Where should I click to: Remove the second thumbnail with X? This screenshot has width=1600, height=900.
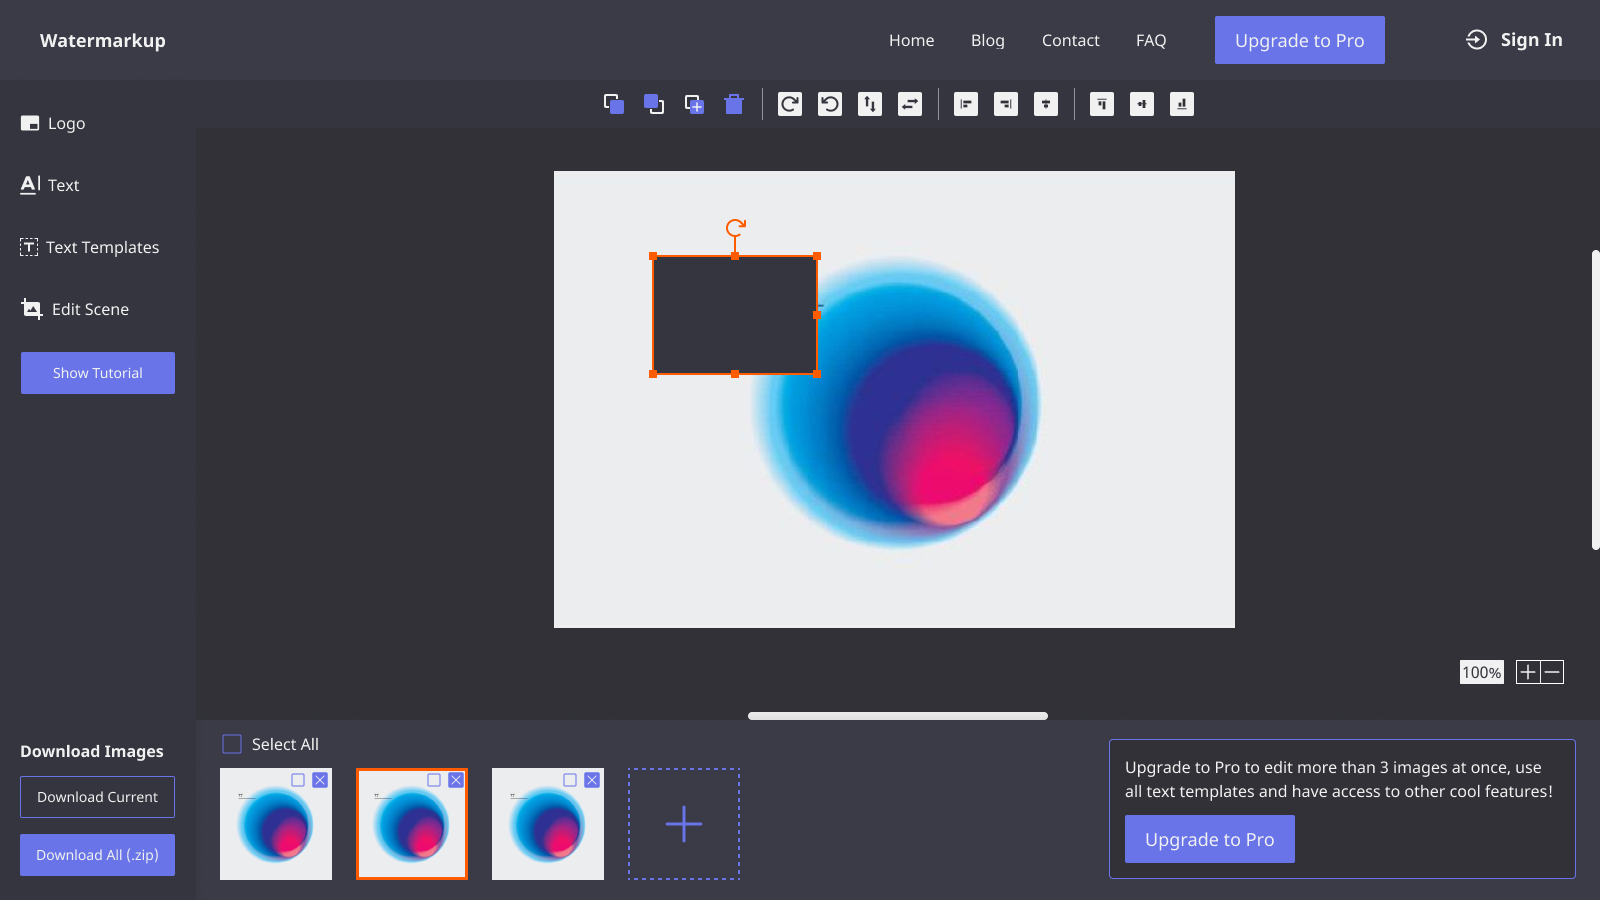456,780
